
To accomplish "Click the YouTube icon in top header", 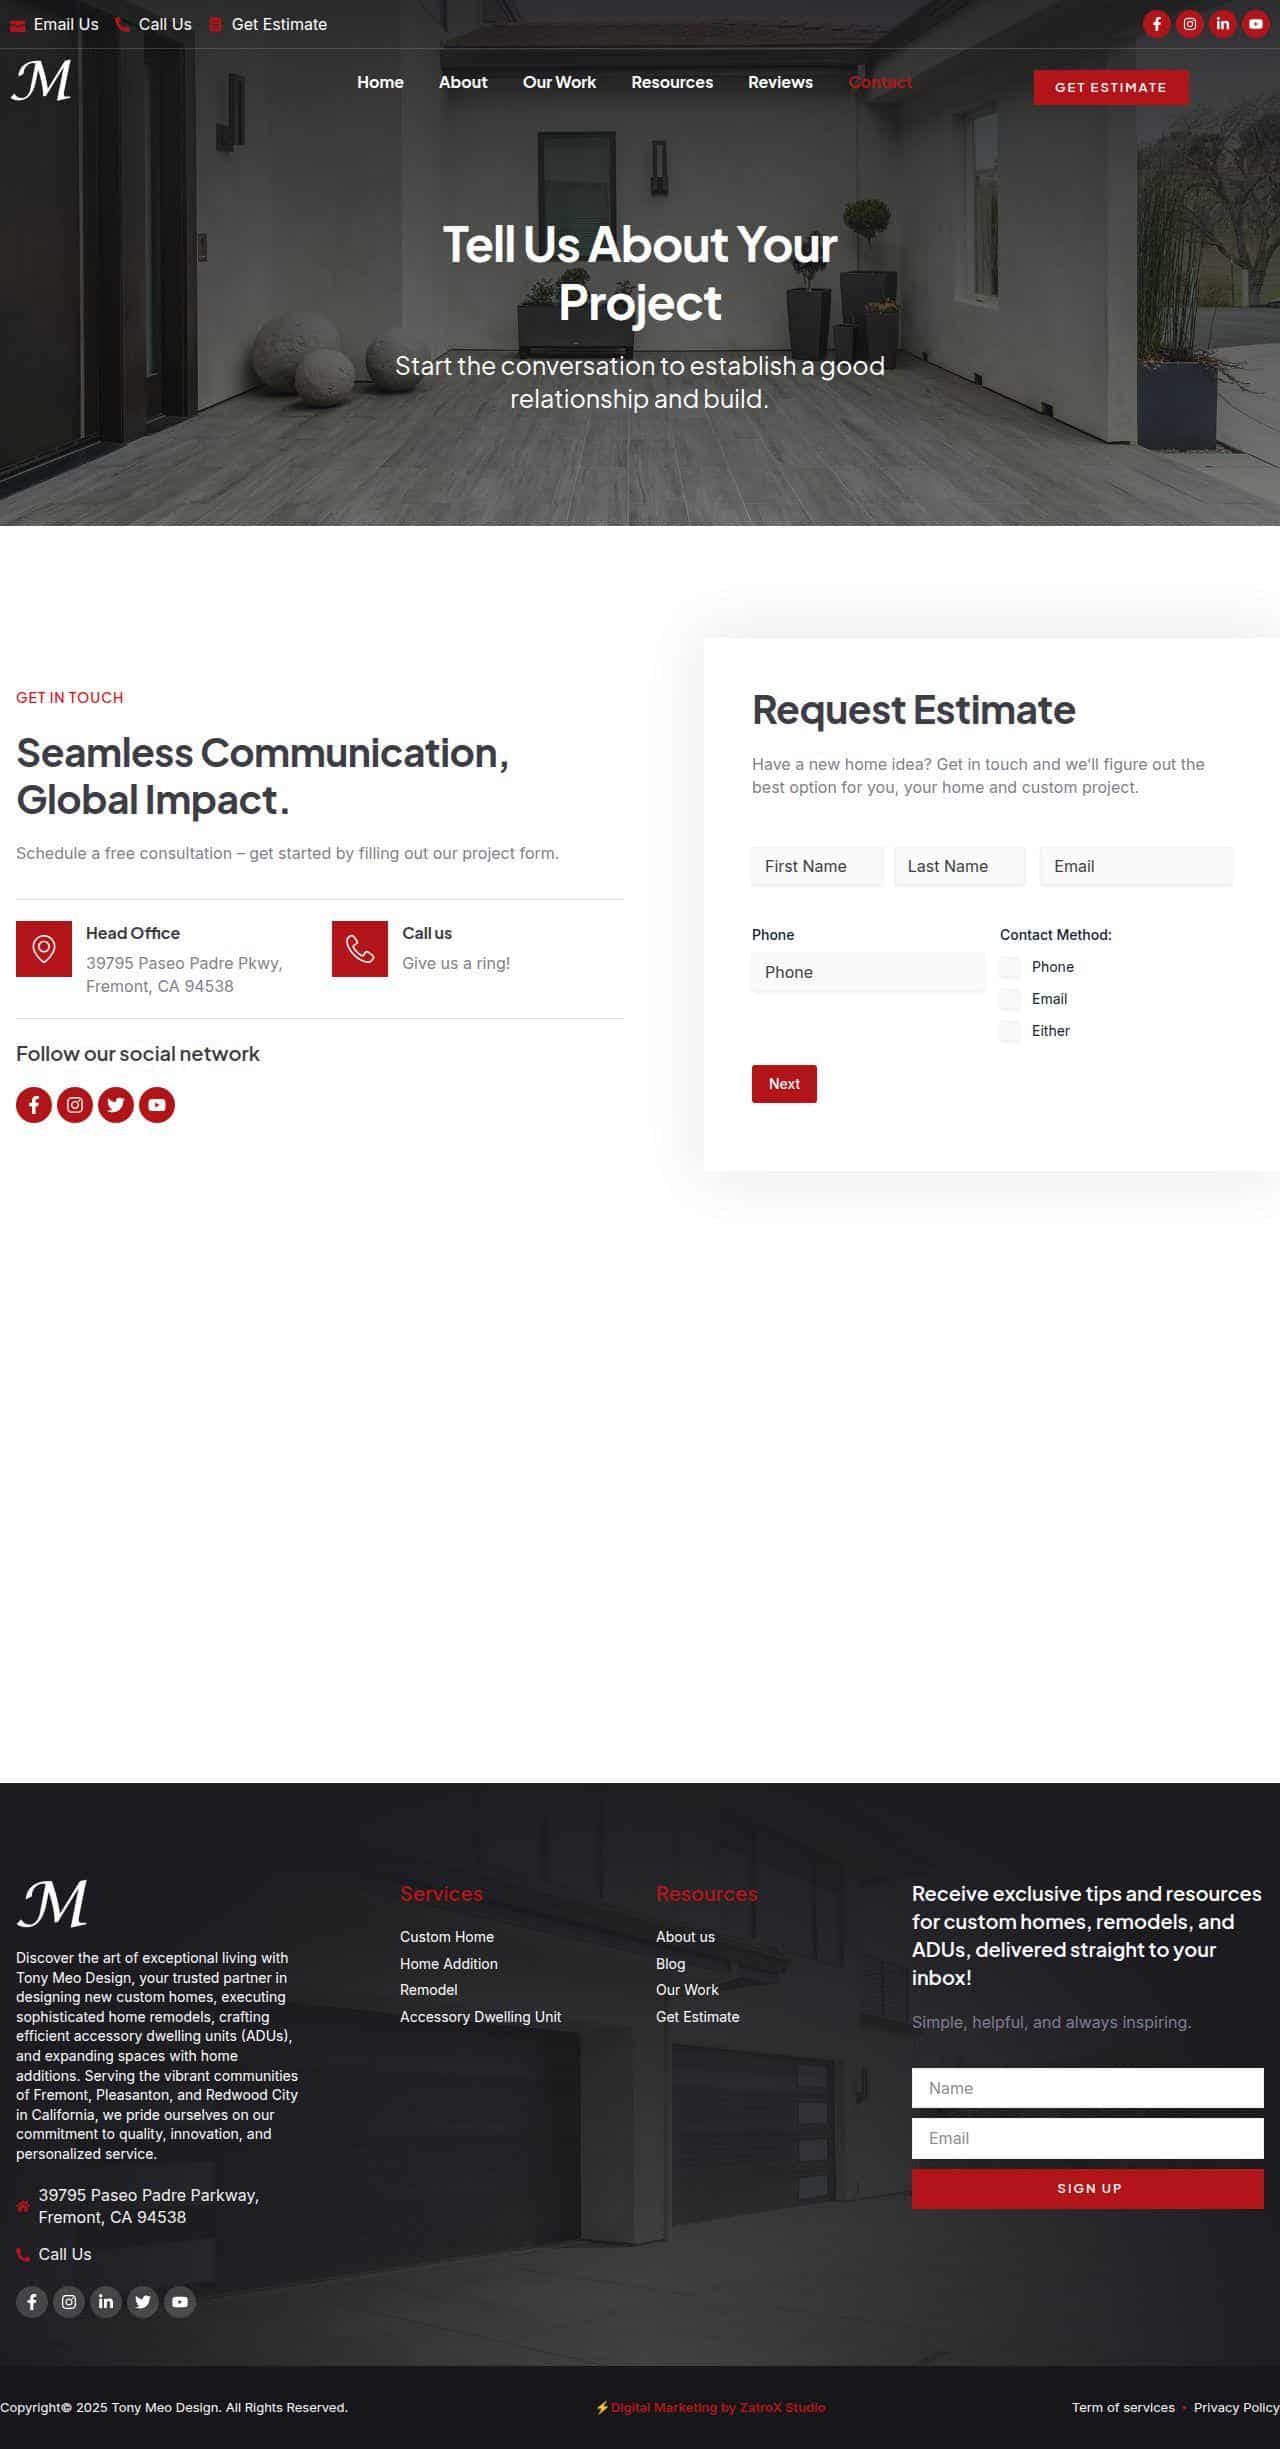I will (1255, 24).
